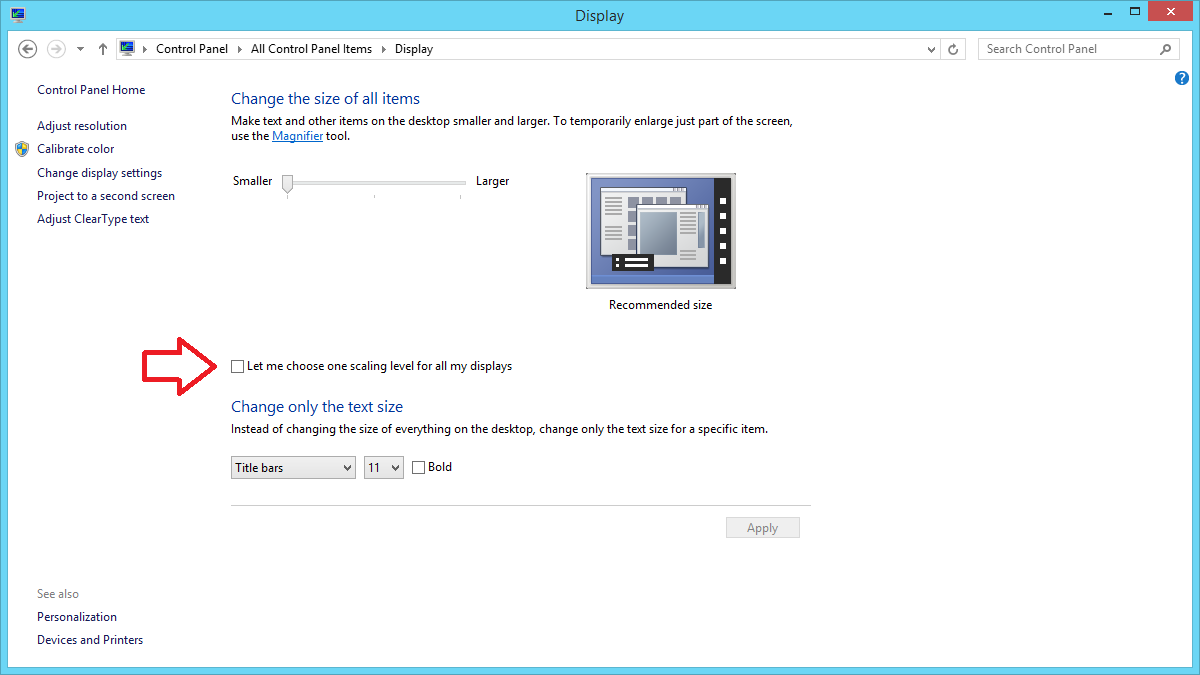Click the Forward navigation arrow
Image resolution: width=1200 pixels, height=675 pixels.
[x=56, y=49]
